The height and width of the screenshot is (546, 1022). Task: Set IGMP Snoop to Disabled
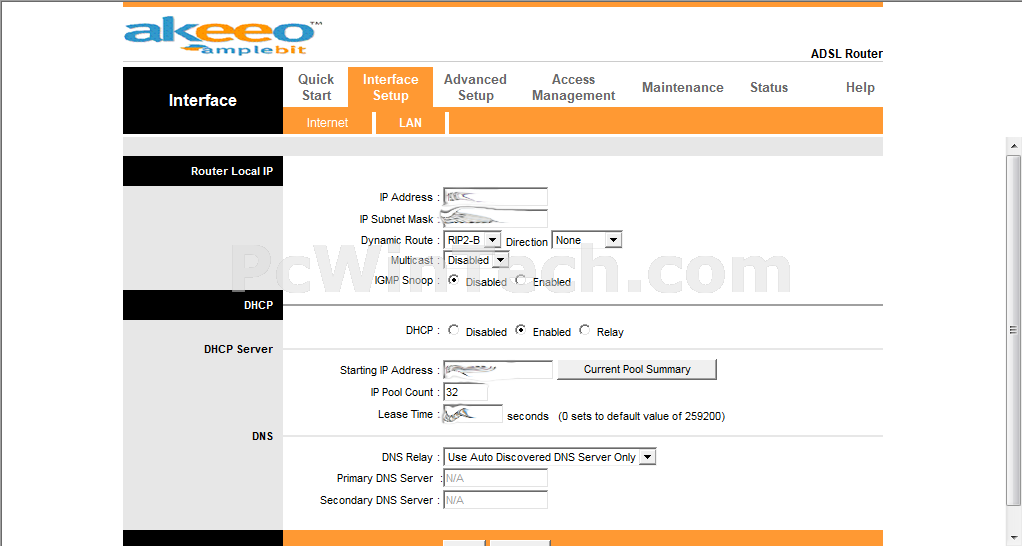coord(454,280)
